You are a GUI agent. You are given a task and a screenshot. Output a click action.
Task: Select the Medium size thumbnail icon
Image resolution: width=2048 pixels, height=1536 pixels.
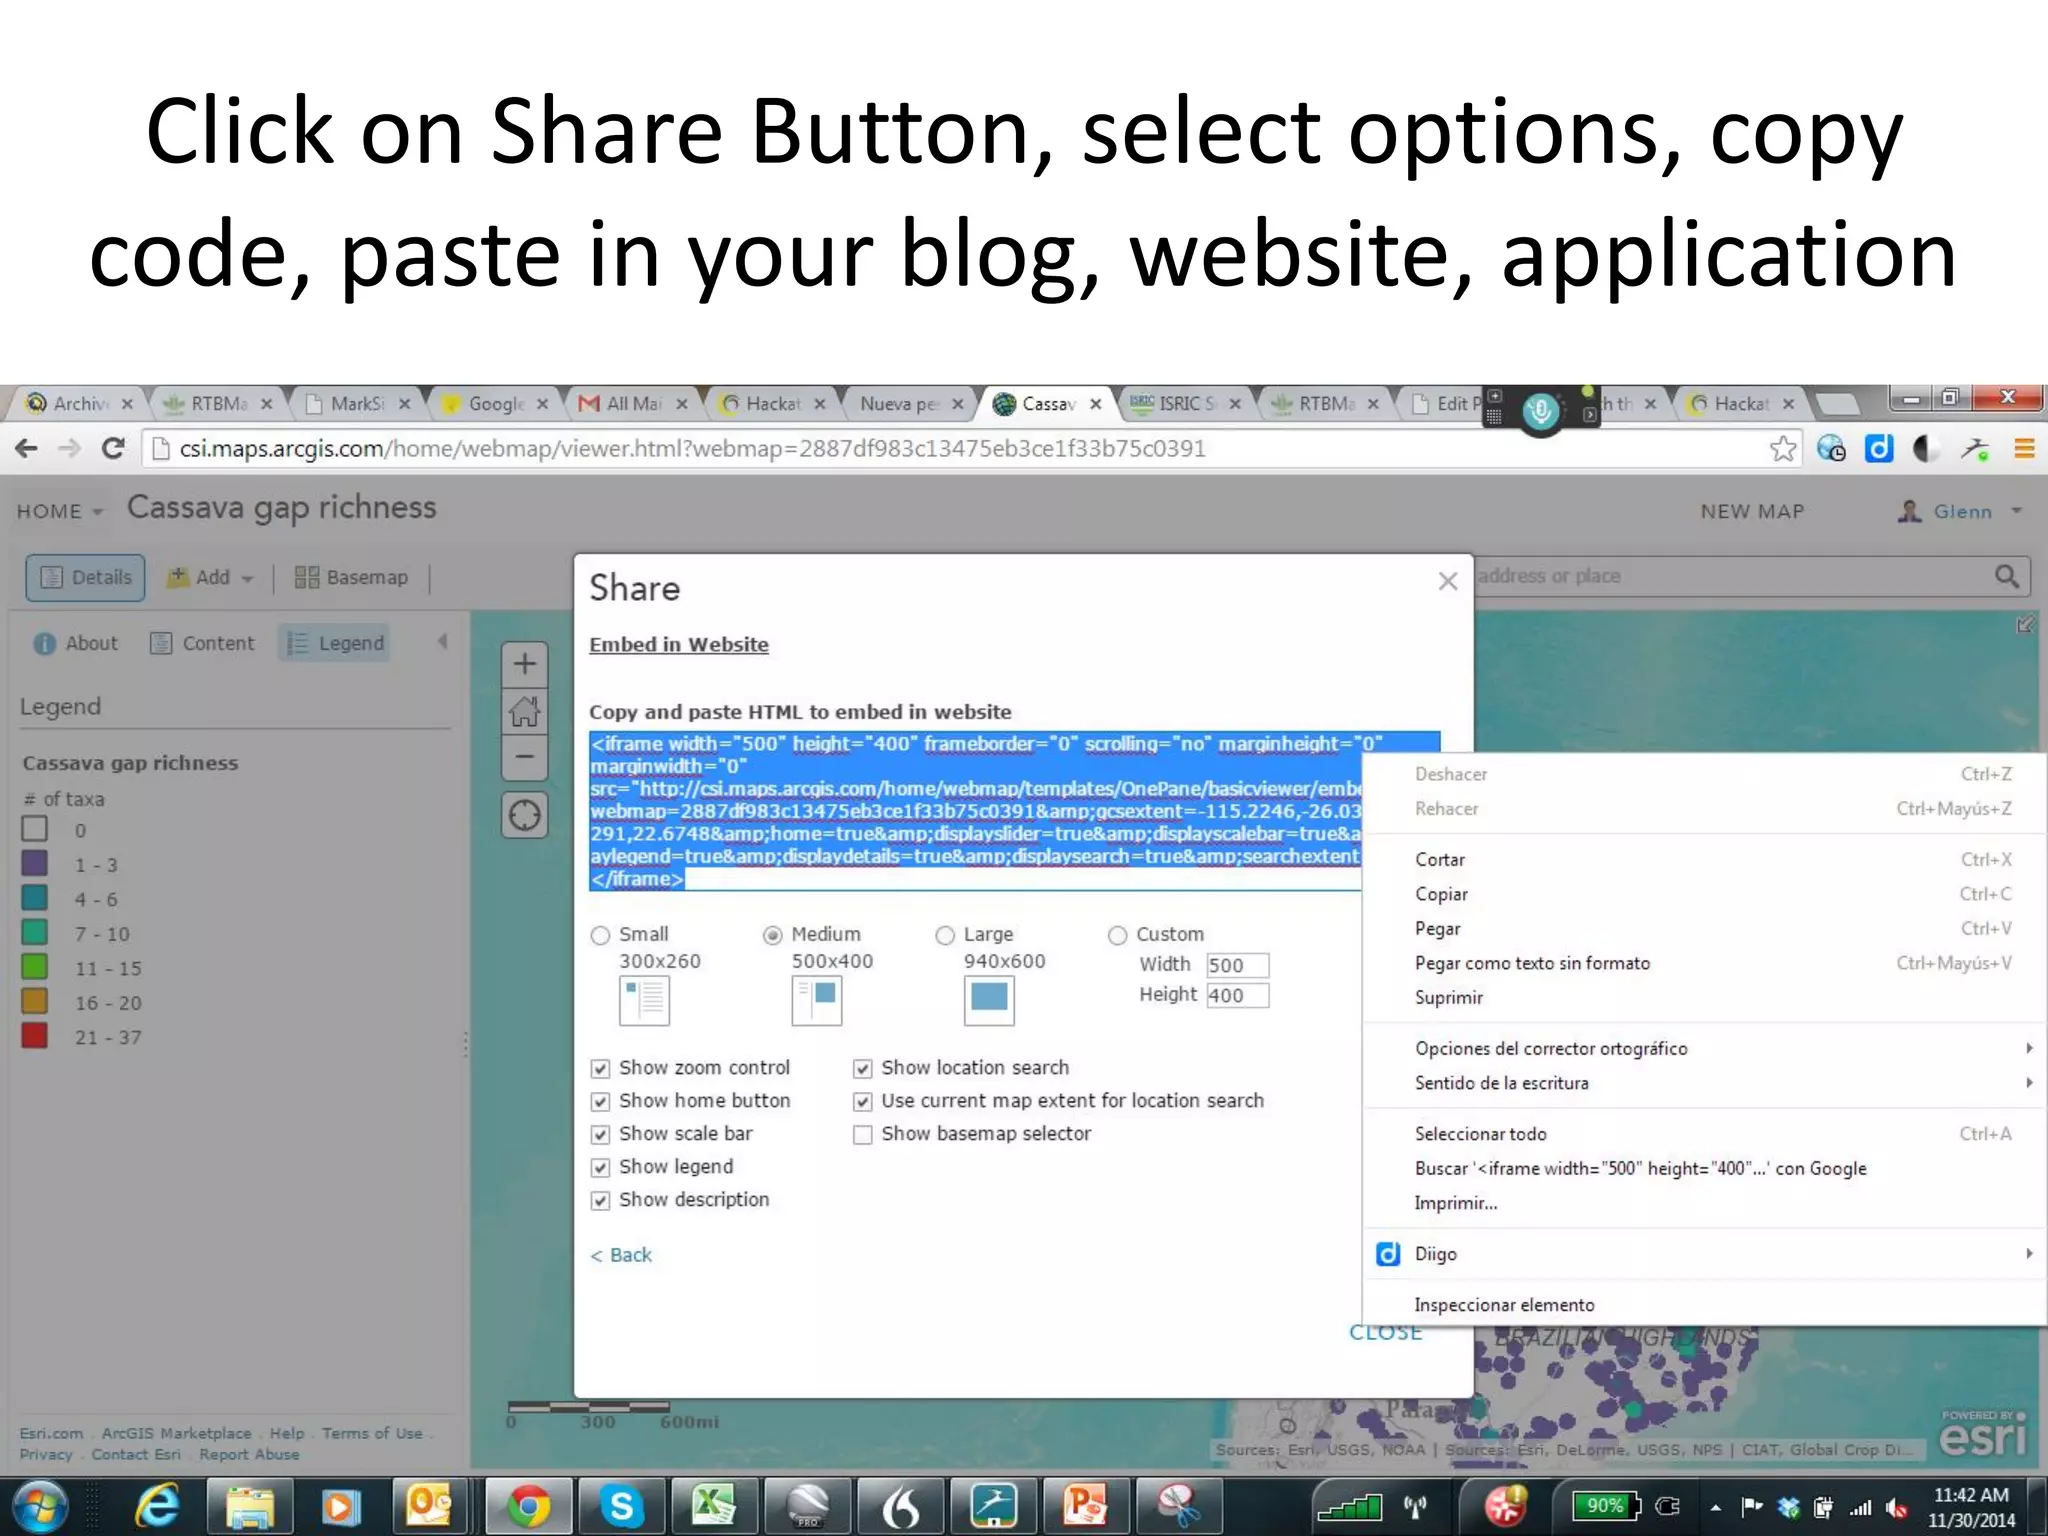pyautogui.click(x=817, y=1000)
